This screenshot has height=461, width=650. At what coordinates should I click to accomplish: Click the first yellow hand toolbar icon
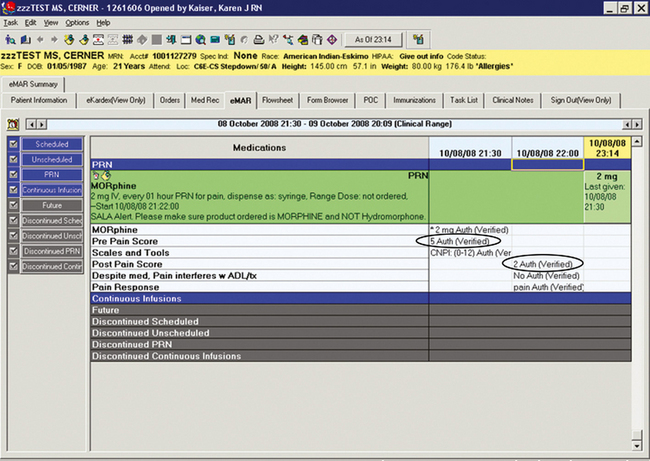pyautogui.click(x=69, y=40)
